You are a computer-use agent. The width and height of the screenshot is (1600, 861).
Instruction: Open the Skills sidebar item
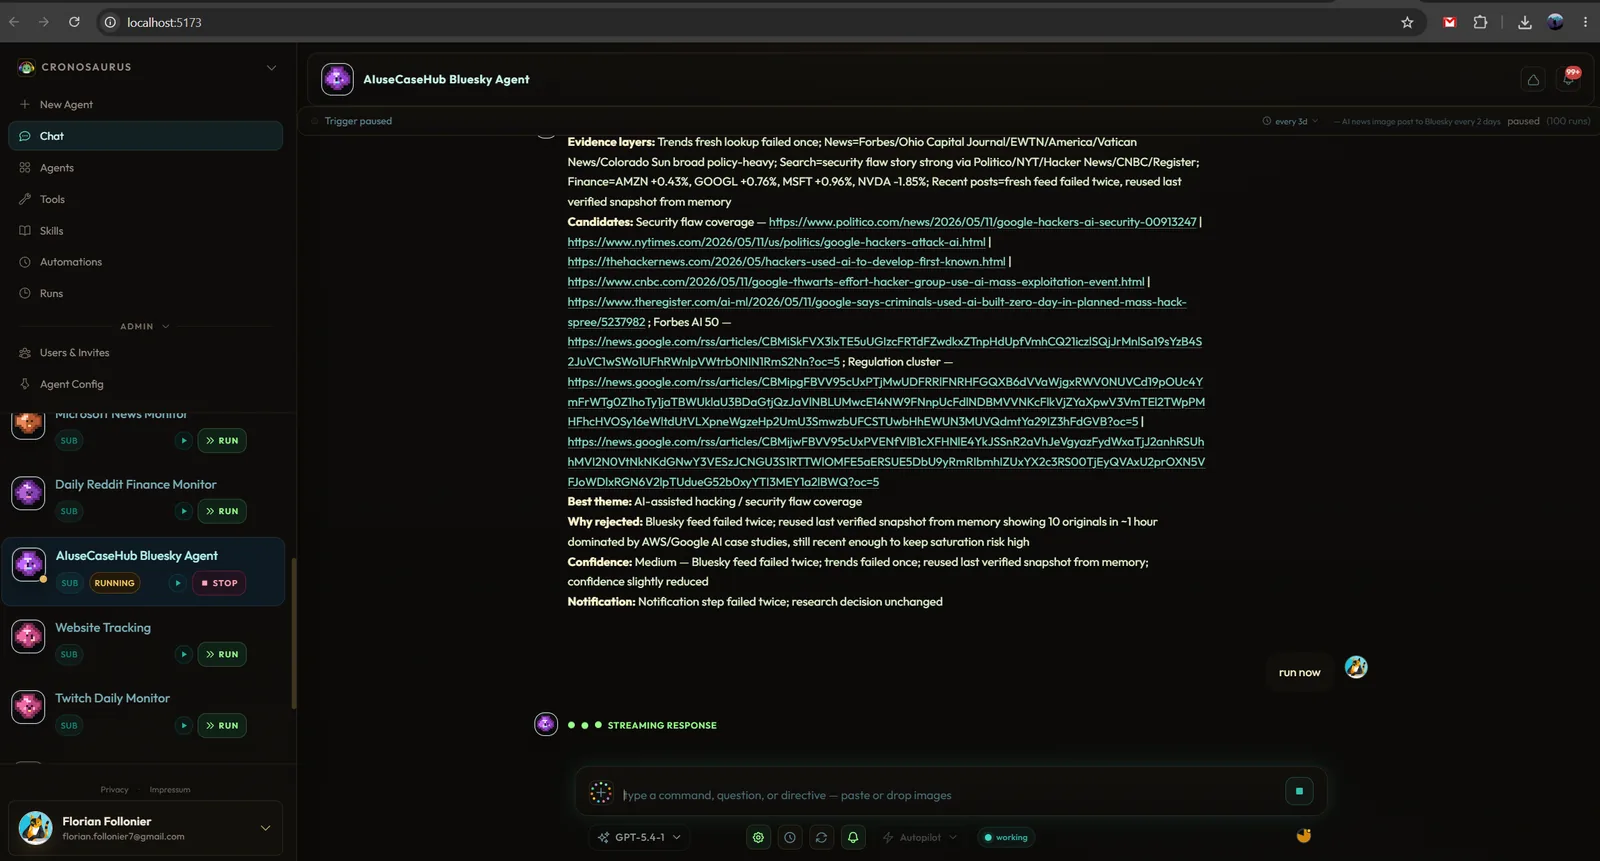pyautogui.click(x=145, y=231)
